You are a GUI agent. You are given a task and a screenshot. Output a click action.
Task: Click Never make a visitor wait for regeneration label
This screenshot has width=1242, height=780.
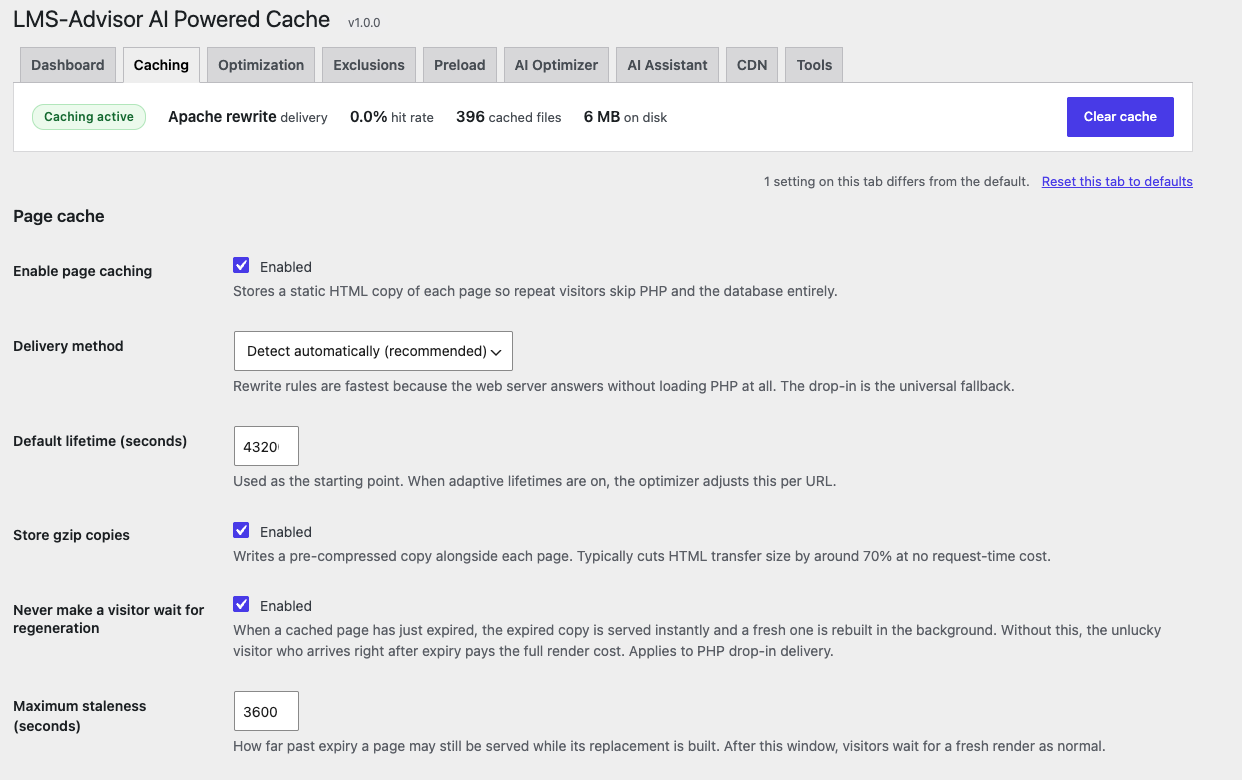(x=109, y=619)
